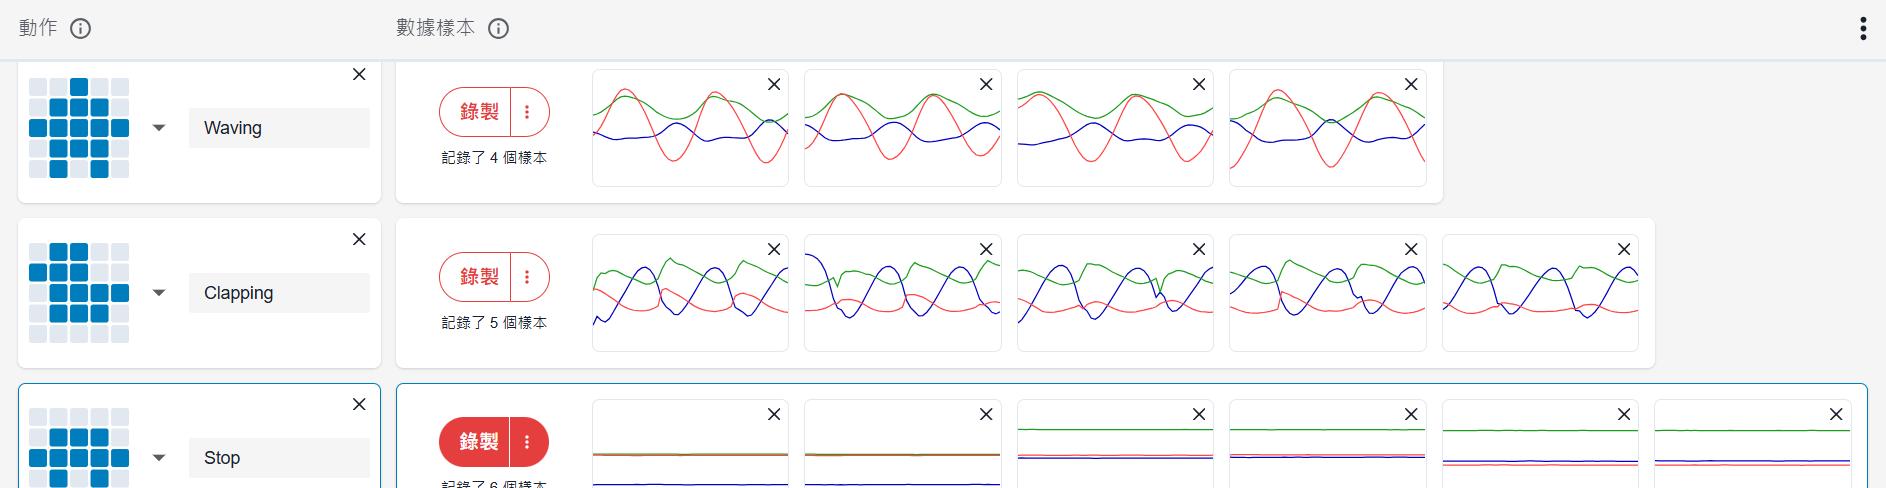Screen dimensions: 1886x488
Task: Click the info icon beside 動作 header
Action: coord(81,28)
